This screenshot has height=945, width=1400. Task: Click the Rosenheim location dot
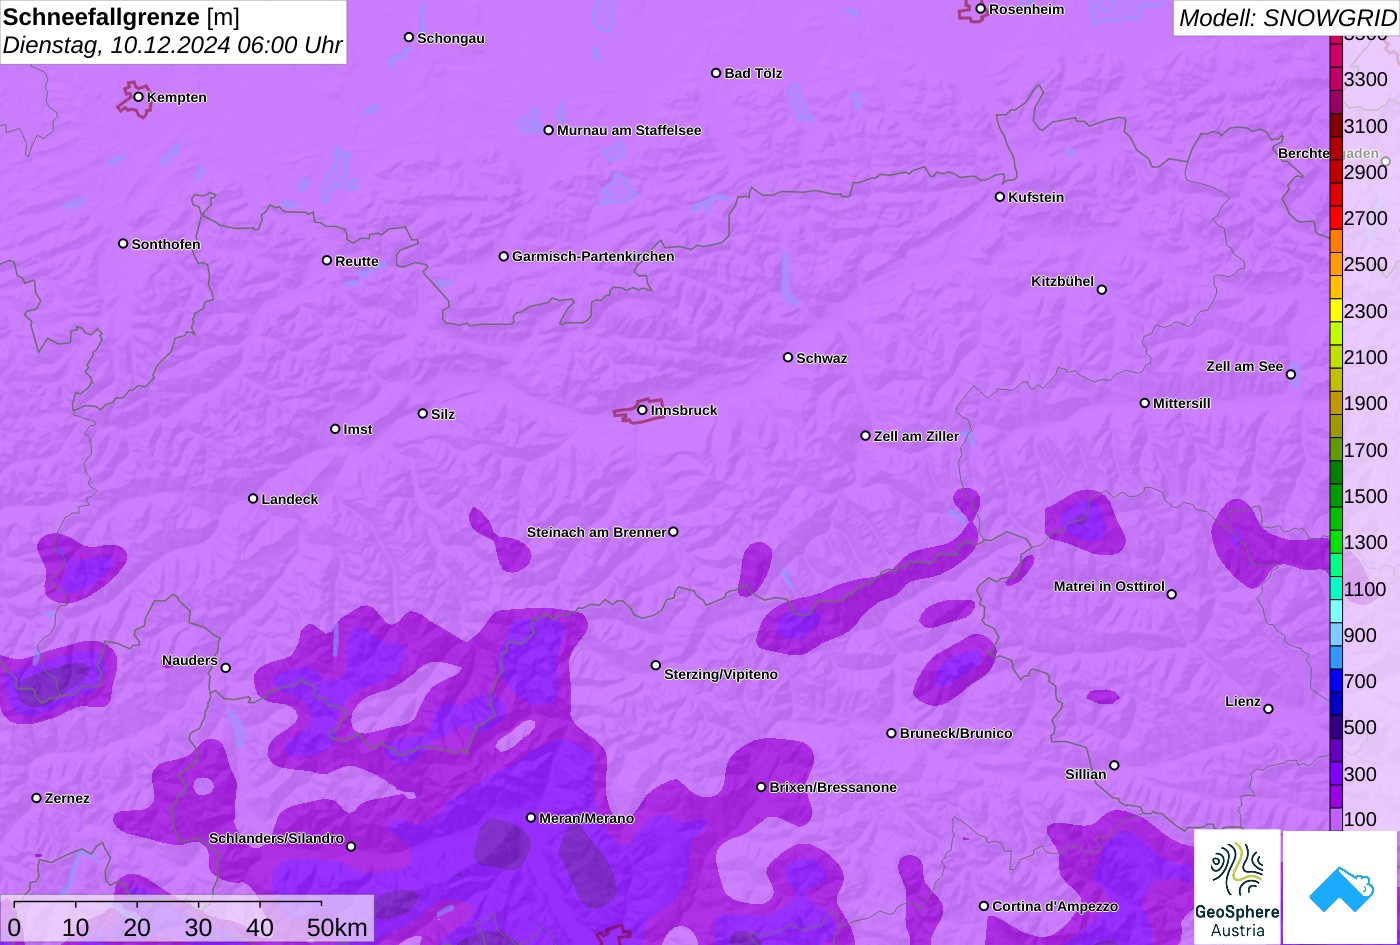tap(981, 9)
